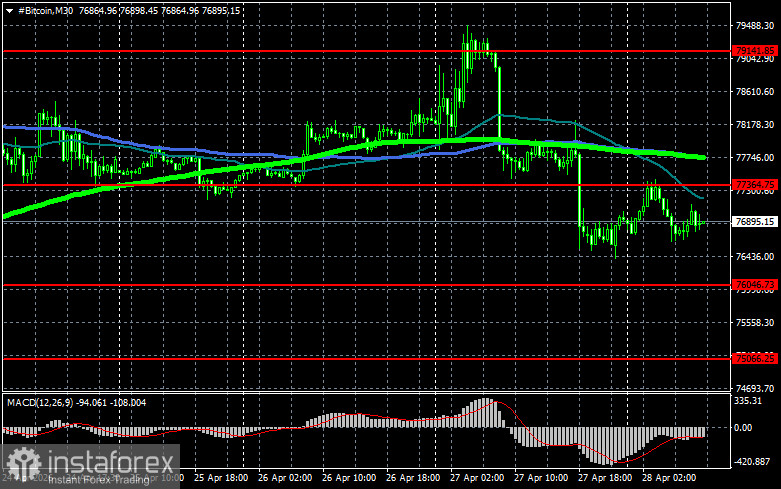The width and height of the screenshot is (781, 489).
Task: Click the dropdown triangle beside #Bitcoin,M30
Action: point(7,9)
